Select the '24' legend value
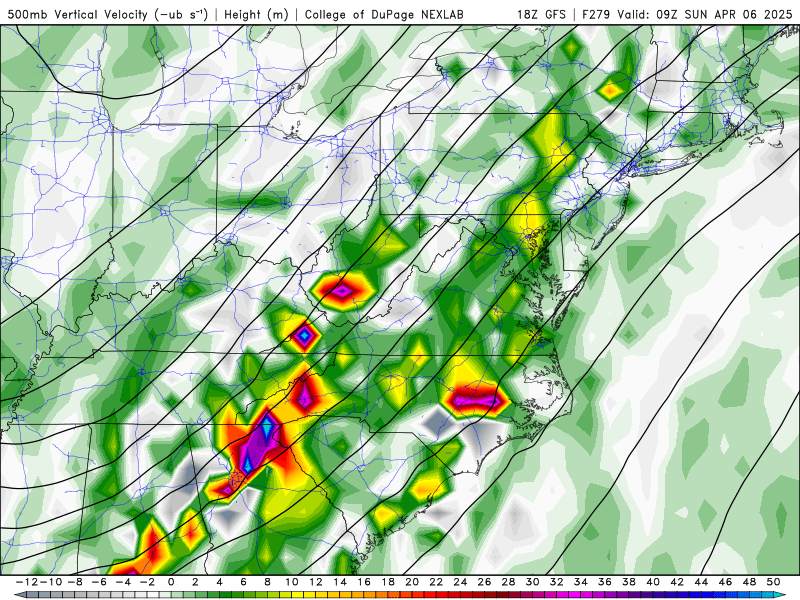 point(460,582)
